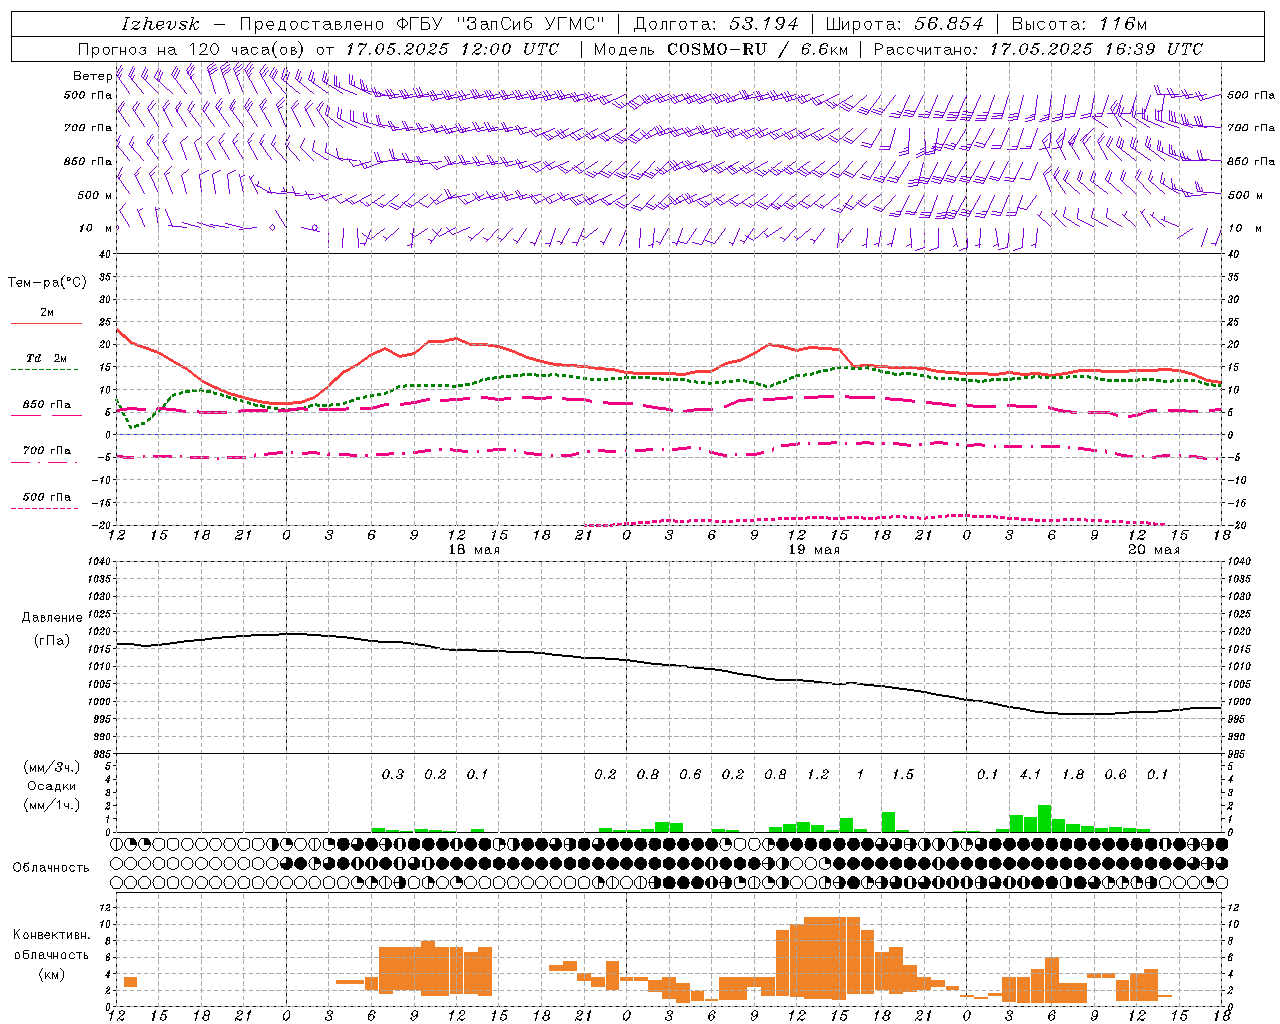
Task: Click the "(мм/3ч.)" units label
Action: click(x=51, y=767)
